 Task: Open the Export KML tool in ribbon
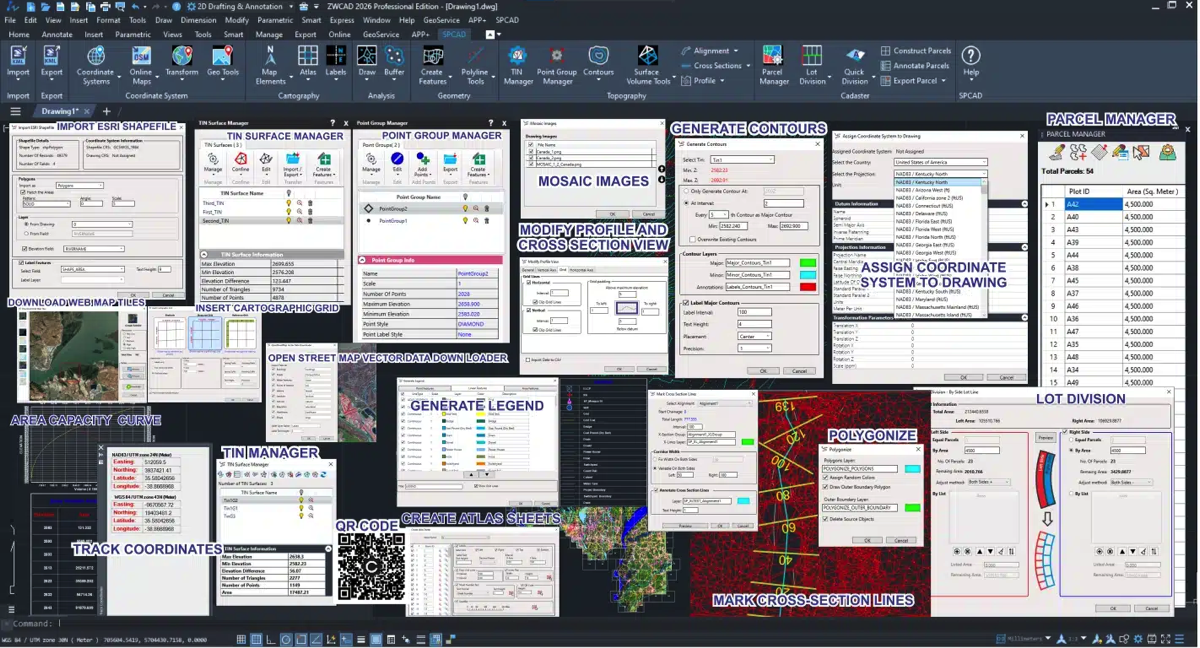pos(52,63)
